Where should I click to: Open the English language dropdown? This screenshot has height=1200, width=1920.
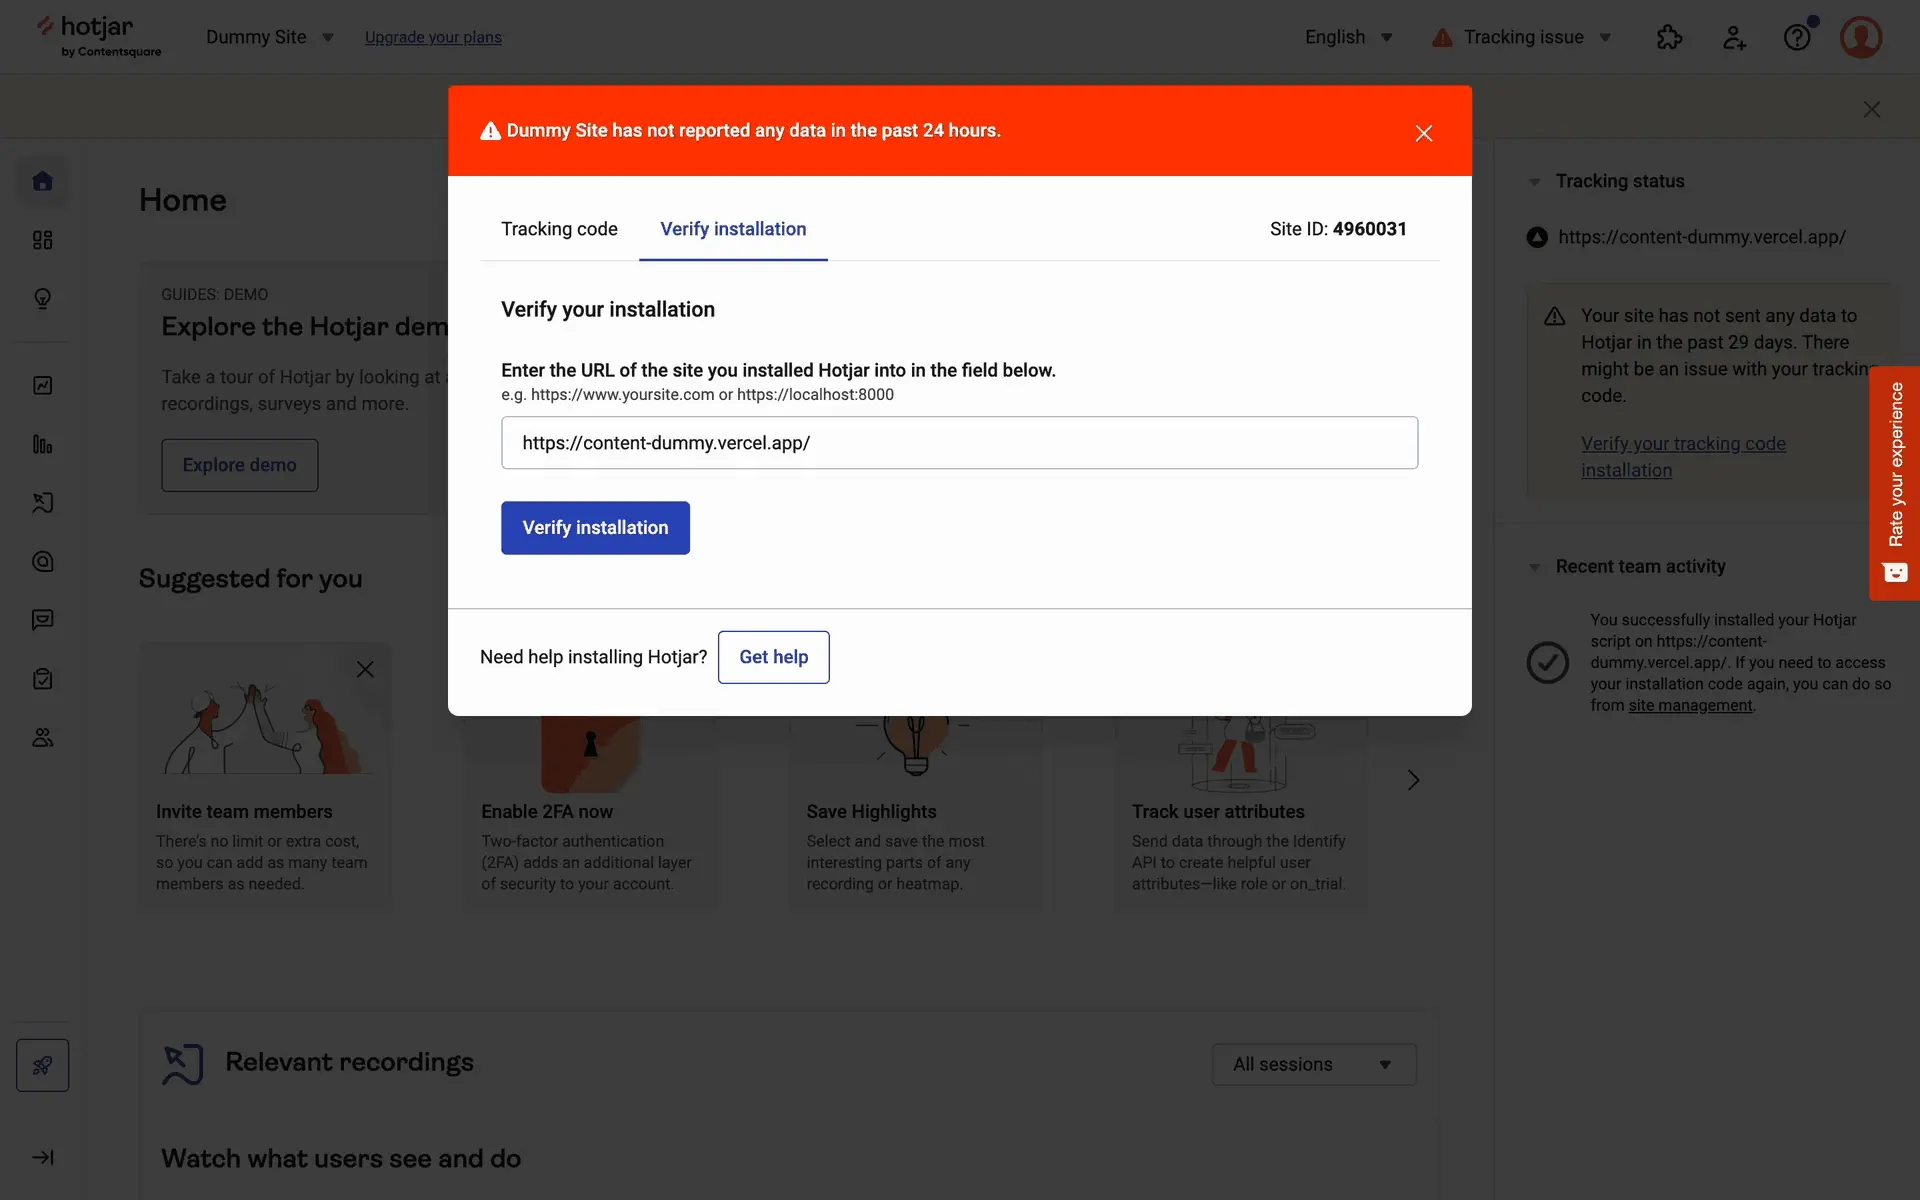click(x=1348, y=37)
